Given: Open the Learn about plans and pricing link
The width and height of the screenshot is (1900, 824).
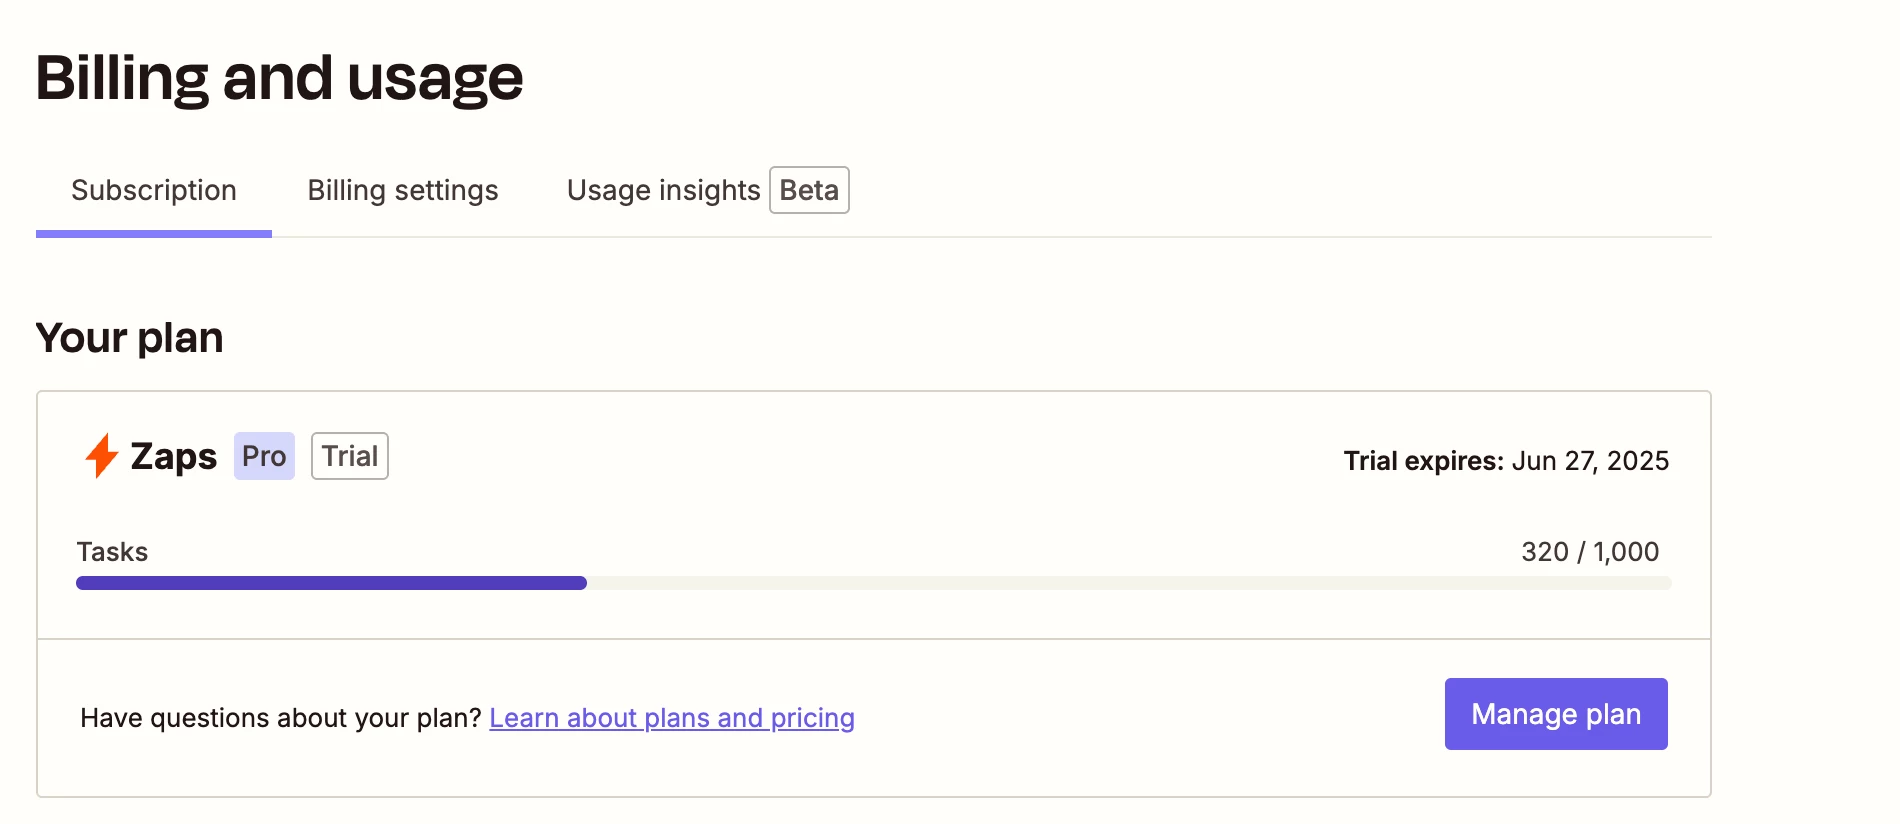Looking at the screenshot, I should (x=672, y=718).
